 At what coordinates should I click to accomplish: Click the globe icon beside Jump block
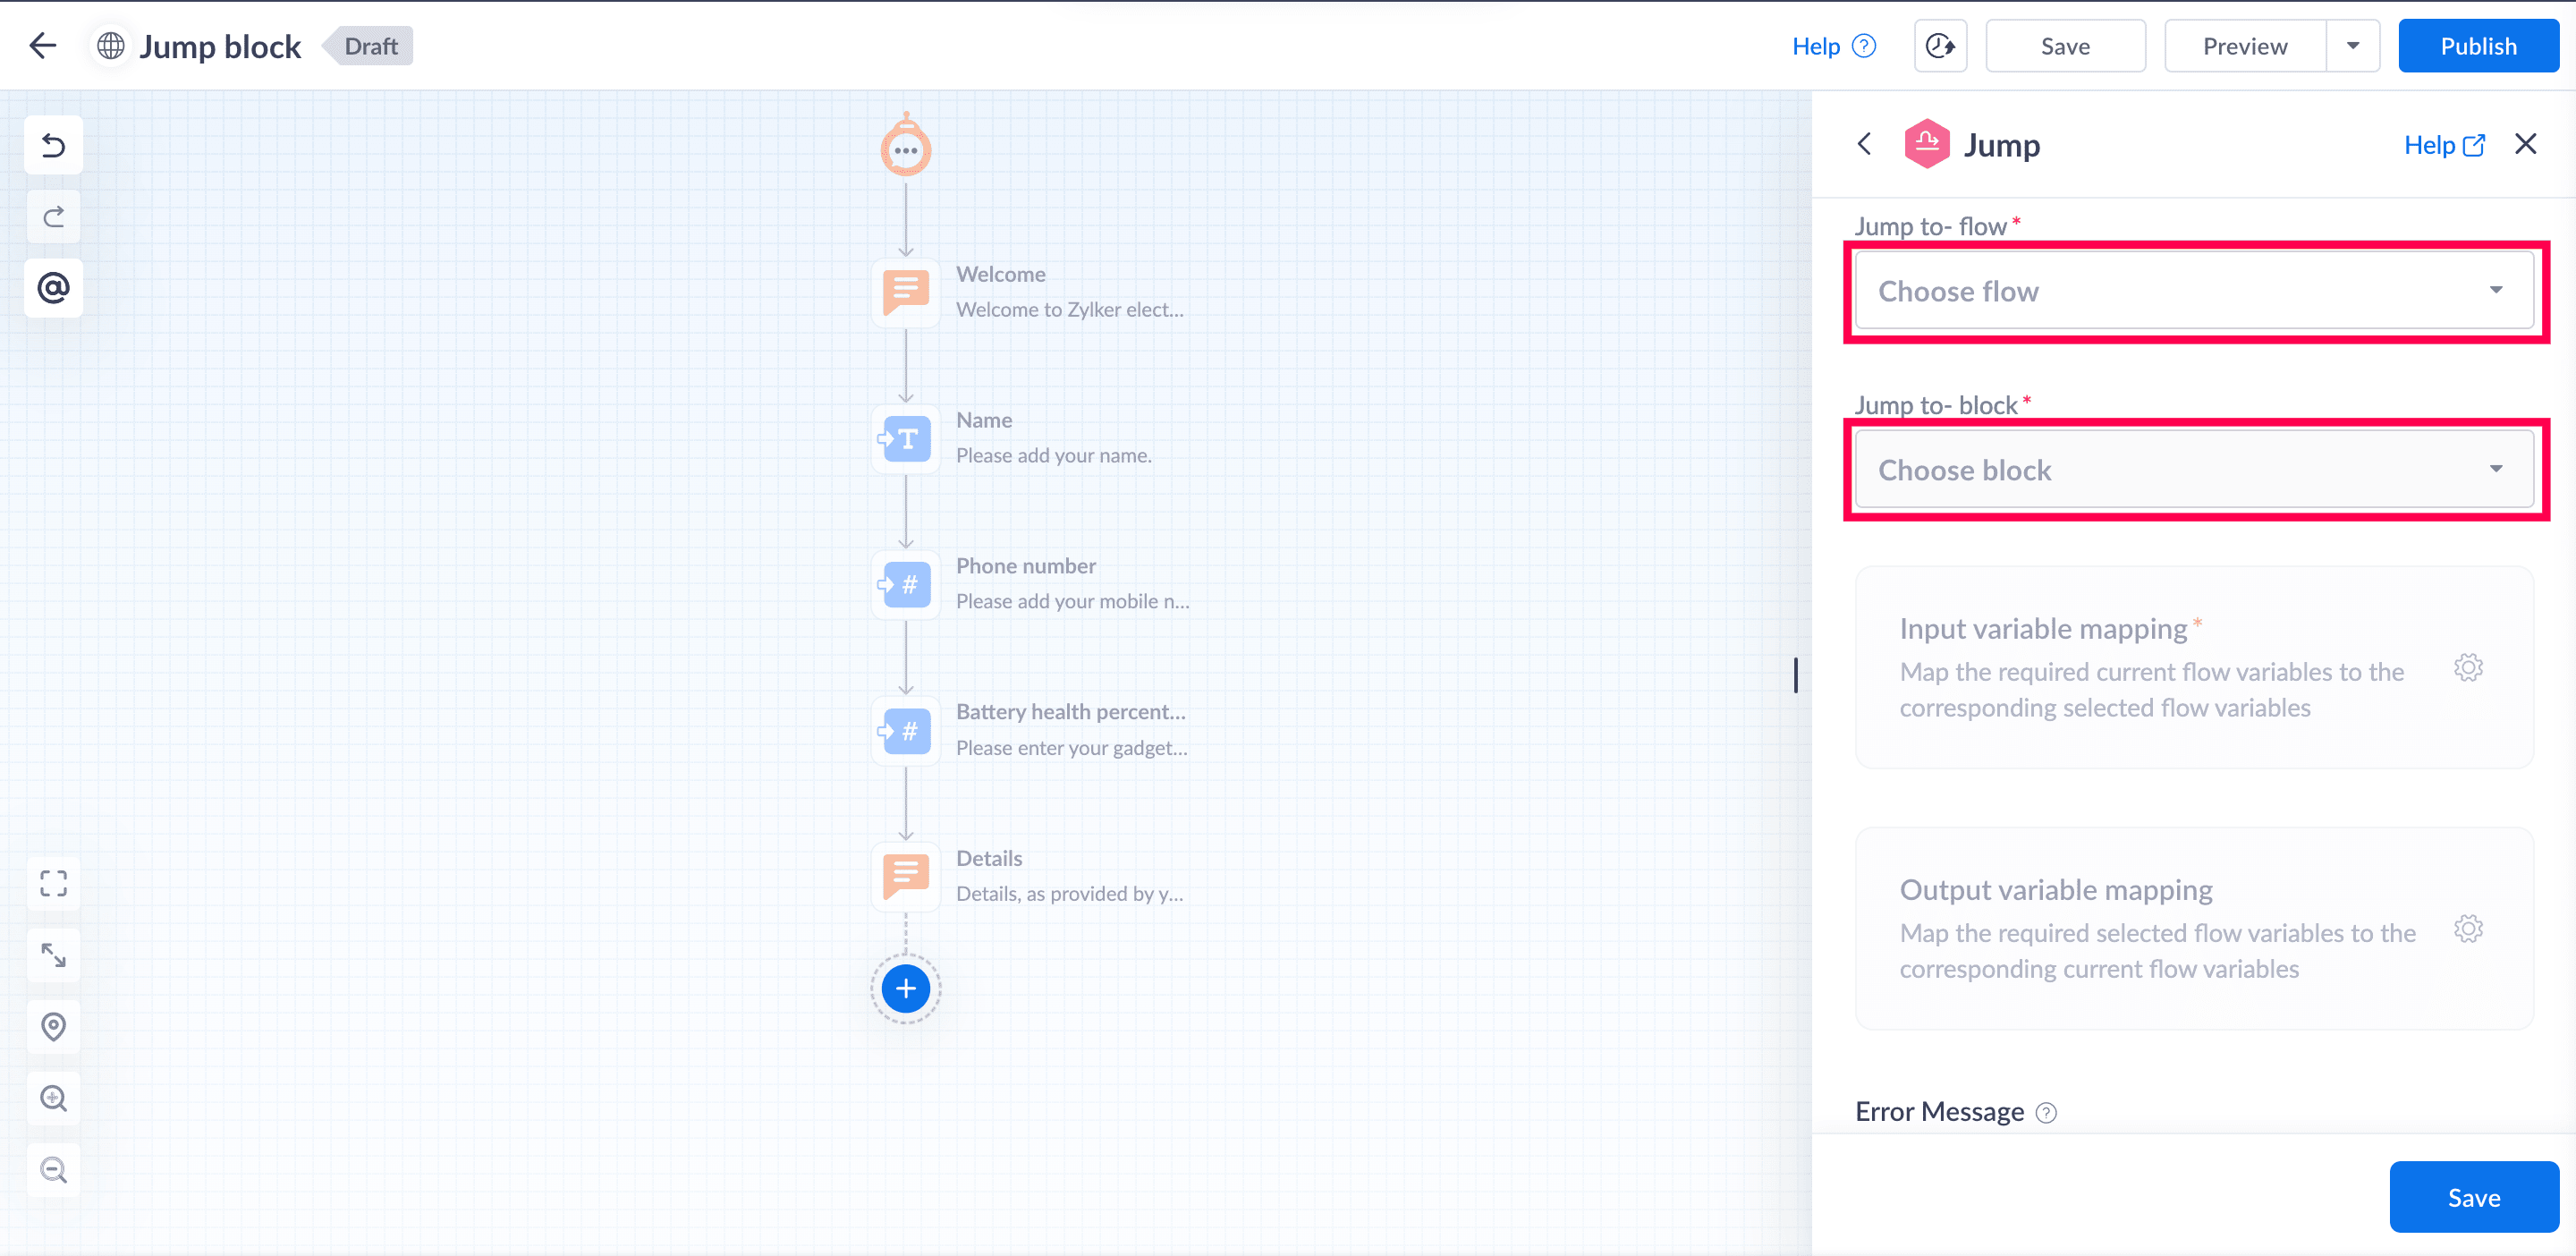(111, 46)
